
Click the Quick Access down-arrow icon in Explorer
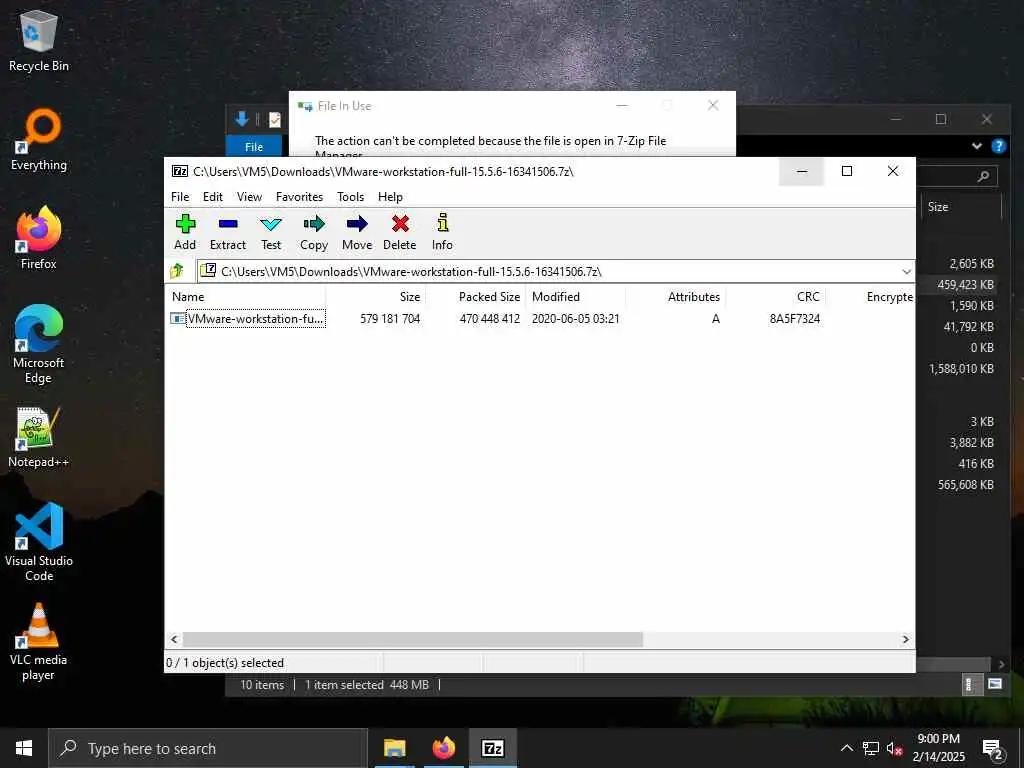(242, 119)
